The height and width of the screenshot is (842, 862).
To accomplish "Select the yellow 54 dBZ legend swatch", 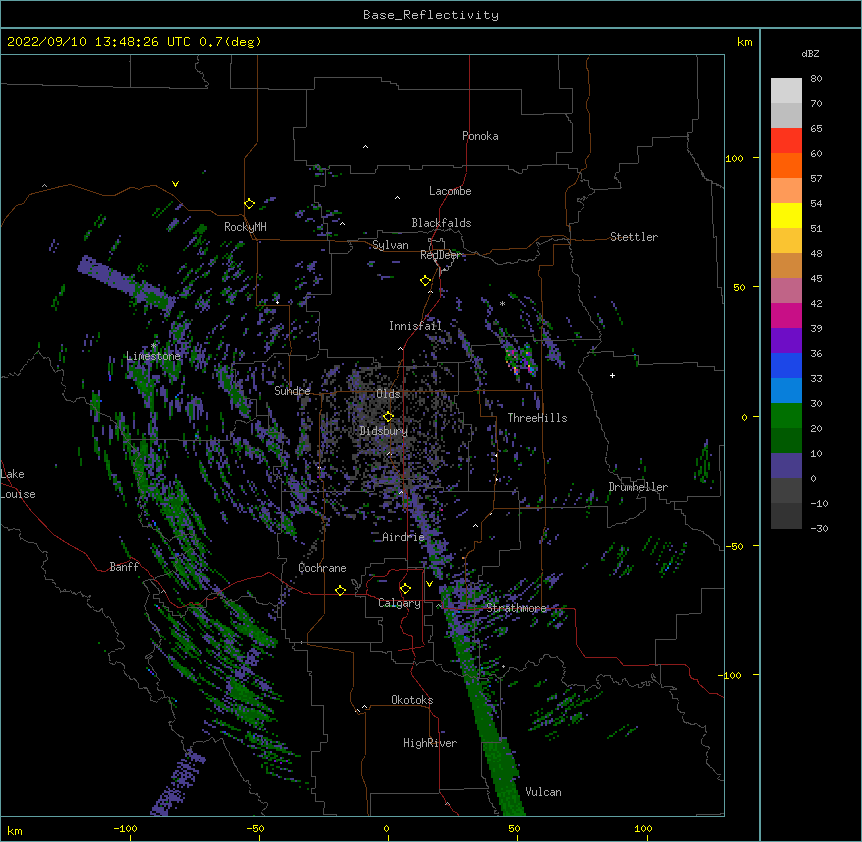I will [x=786, y=215].
